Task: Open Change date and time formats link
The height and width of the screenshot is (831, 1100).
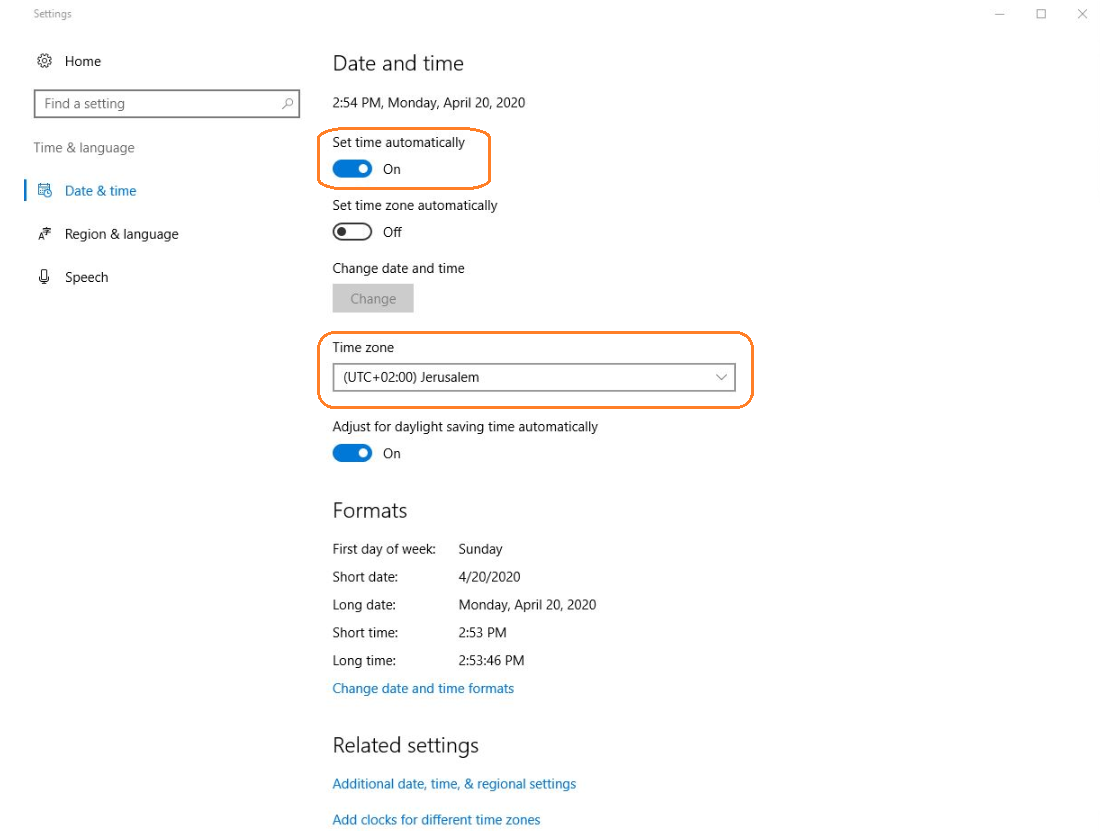Action: pyautogui.click(x=423, y=689)
